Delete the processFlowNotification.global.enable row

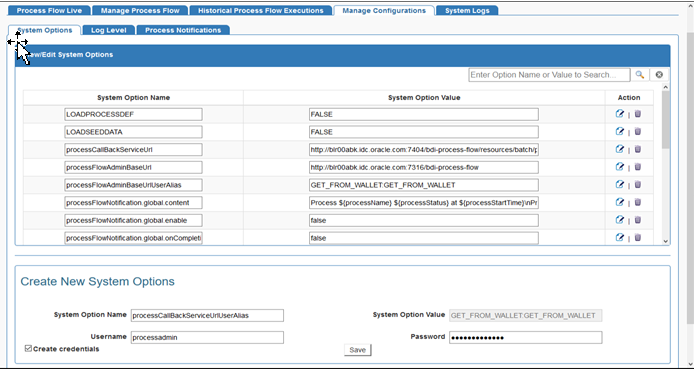coord(638,220)
